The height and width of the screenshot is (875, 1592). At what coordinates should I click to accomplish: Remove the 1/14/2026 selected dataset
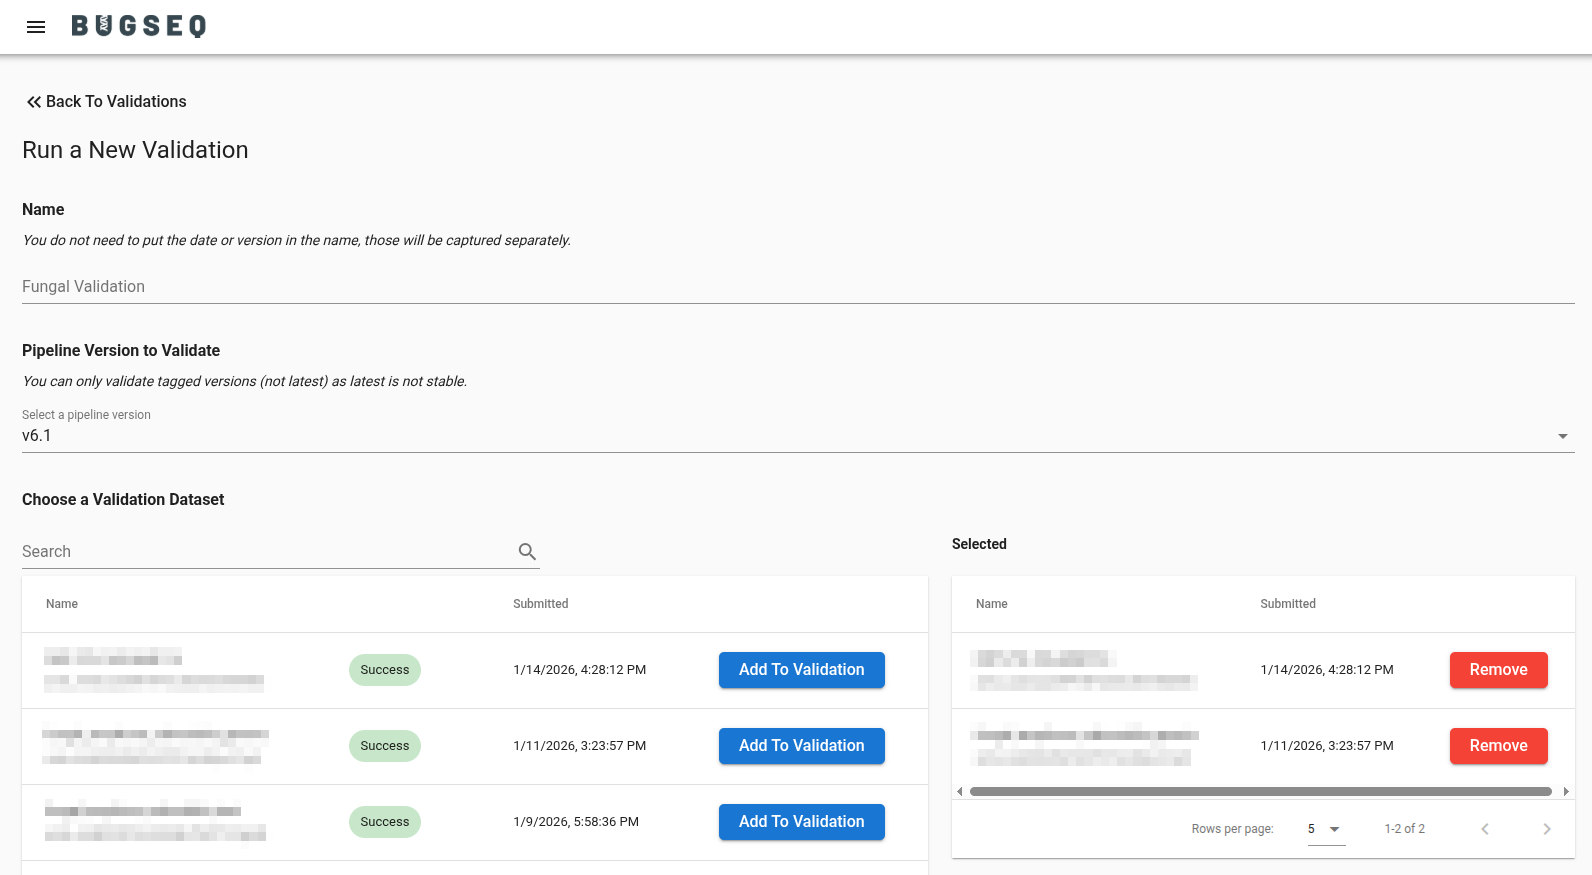[x=1498, y=670]
